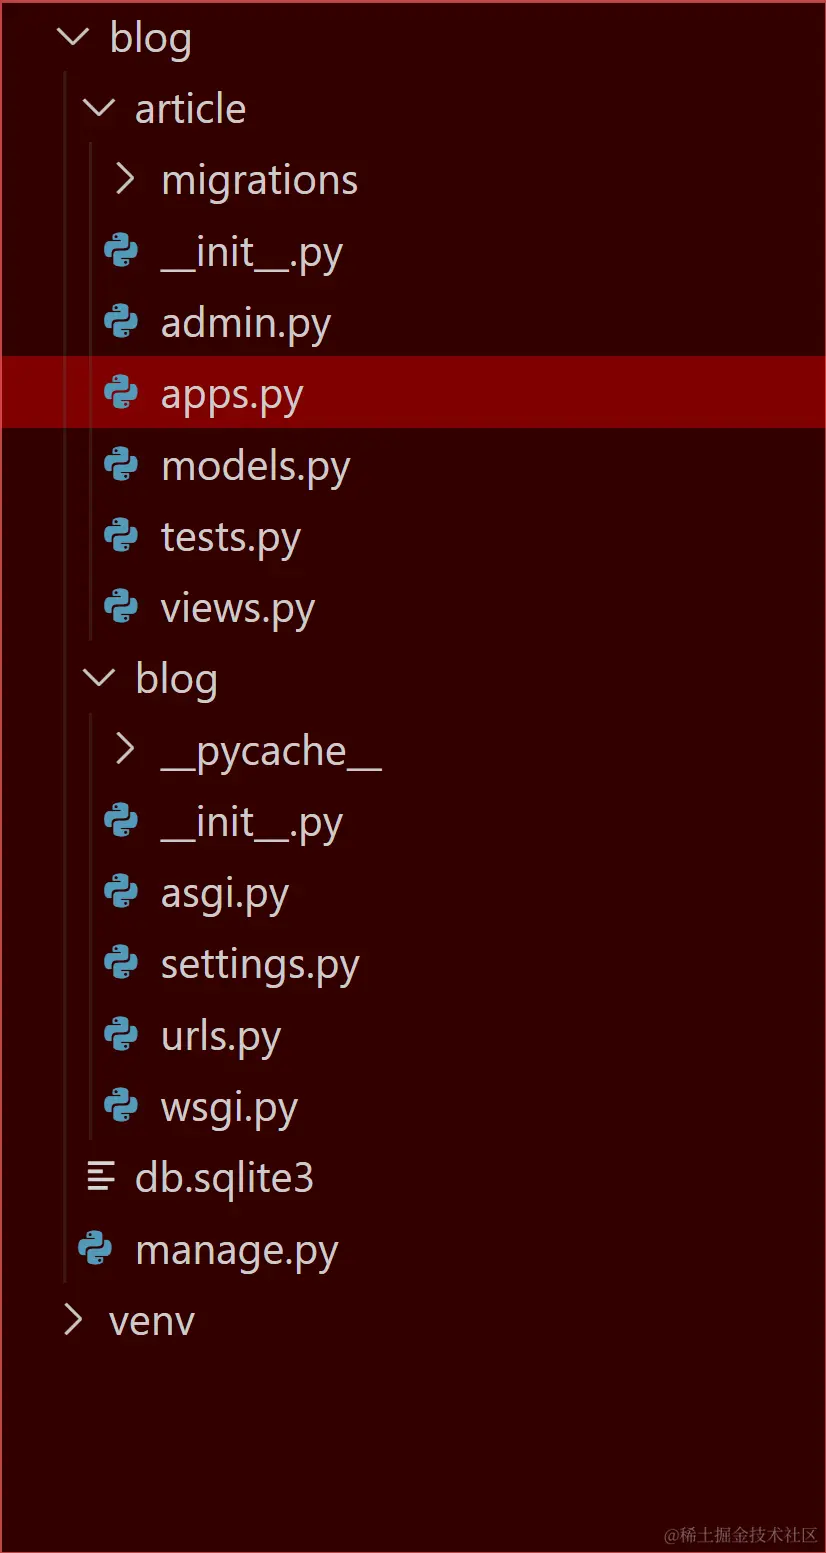Open the wsgi.py file
The height and width of the screenshot is (1553, 826).
coord(229,1108)
